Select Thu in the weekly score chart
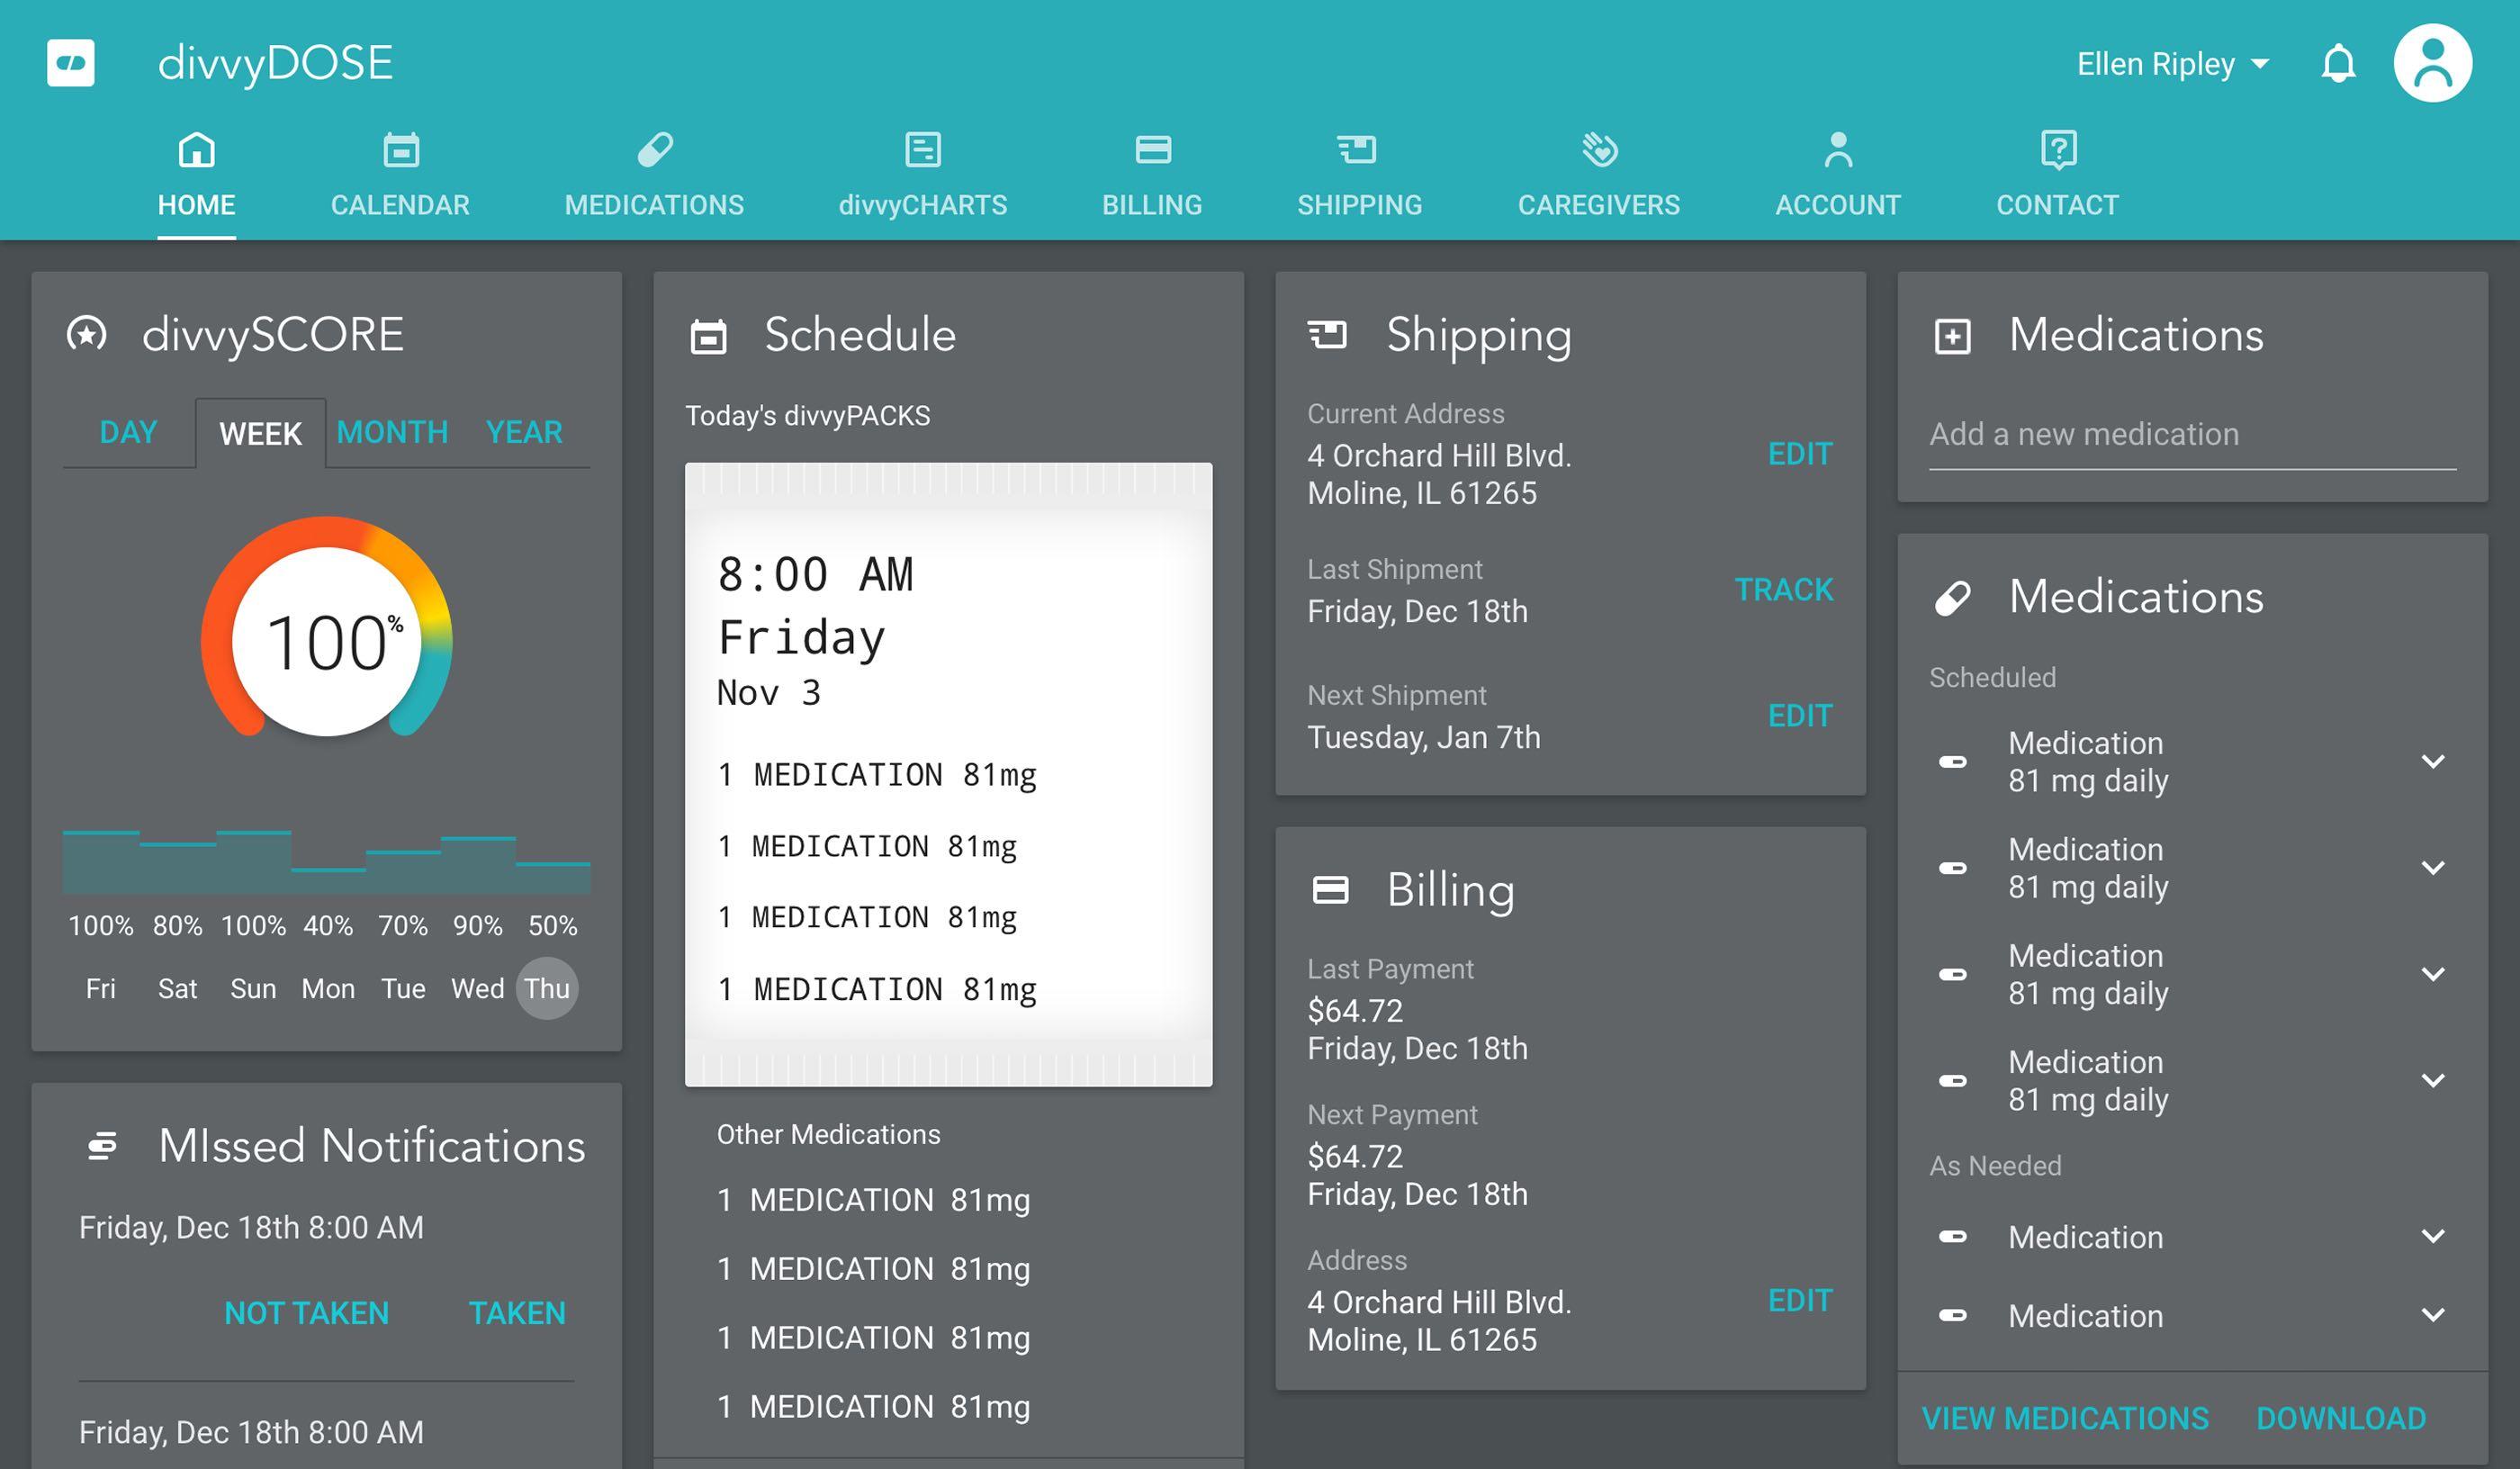 pyautogui.click(x=547, y=988)
